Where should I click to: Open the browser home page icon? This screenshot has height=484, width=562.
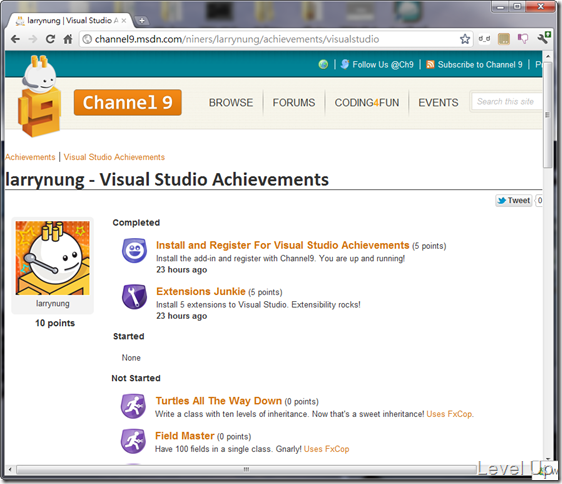(68, 39)
